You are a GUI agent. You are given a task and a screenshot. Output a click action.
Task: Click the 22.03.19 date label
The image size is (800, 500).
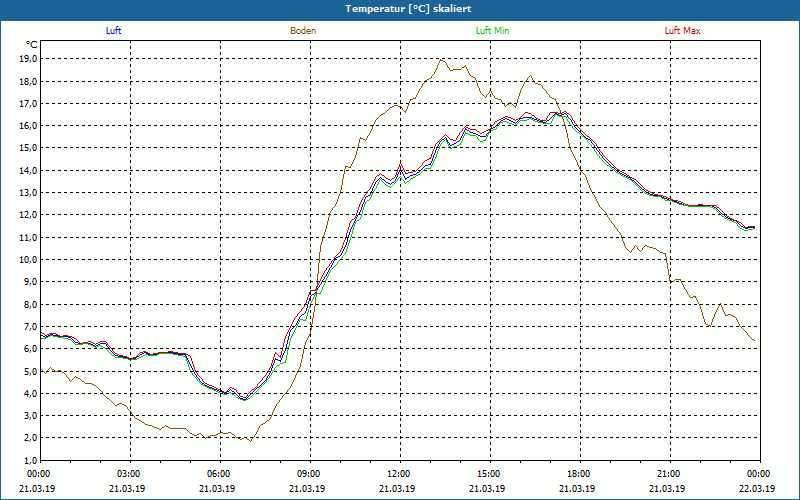click(757, 488)
